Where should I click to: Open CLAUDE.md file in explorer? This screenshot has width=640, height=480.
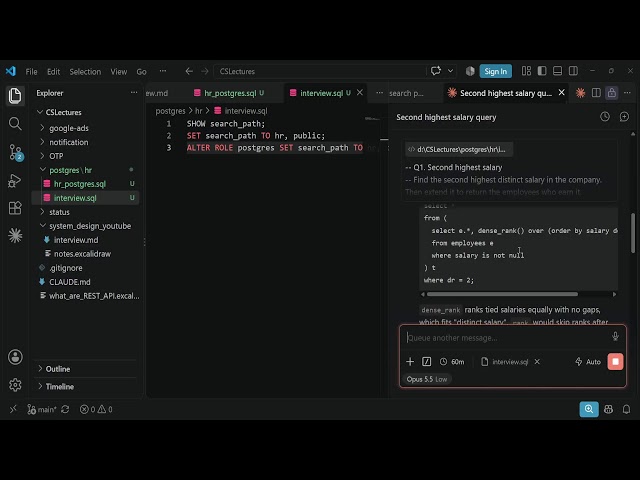(x=70, y=282)
